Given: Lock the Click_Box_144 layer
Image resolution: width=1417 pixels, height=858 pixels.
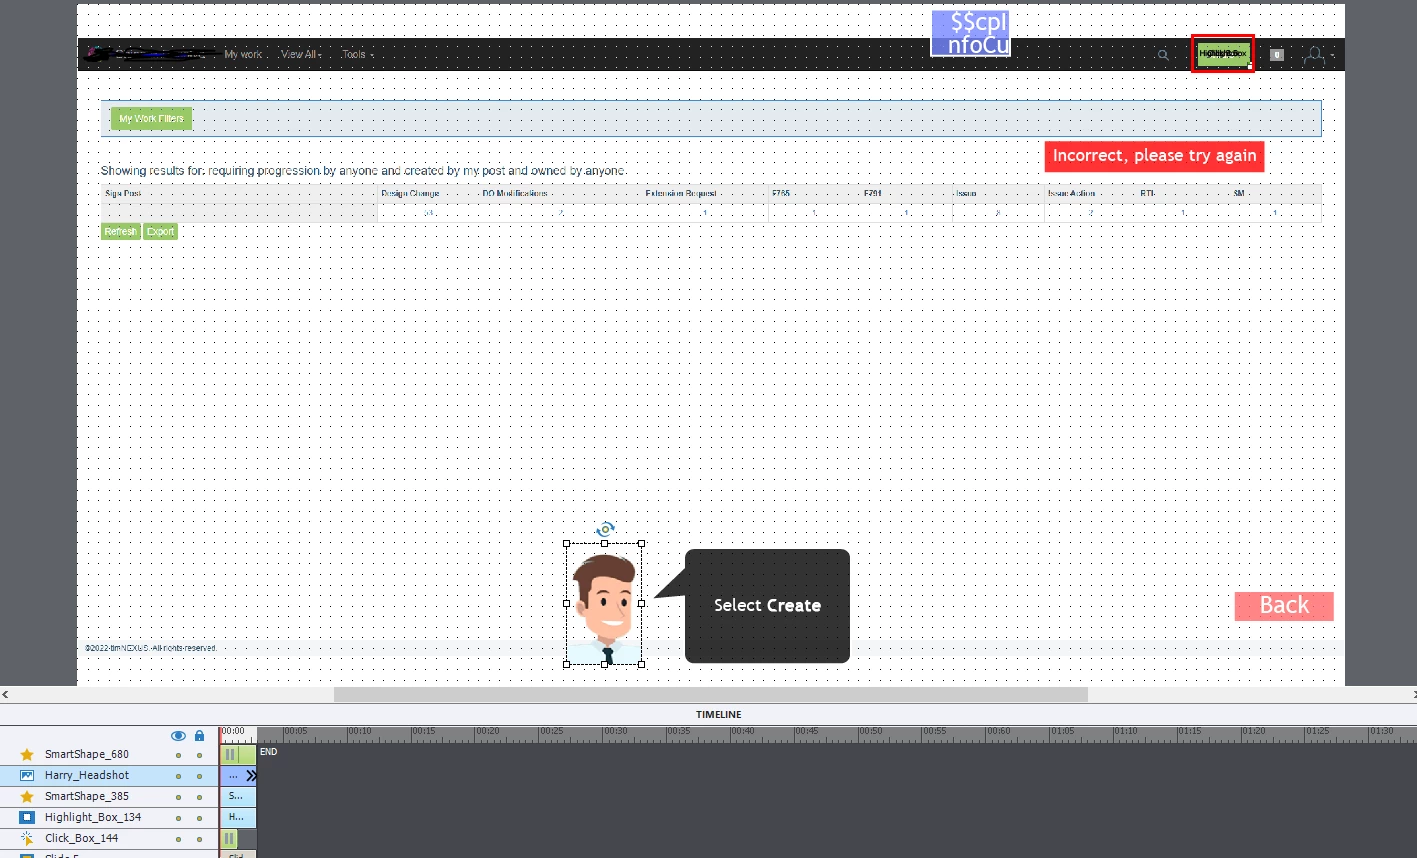Looking at the screenshot, I should coord(199,839).
